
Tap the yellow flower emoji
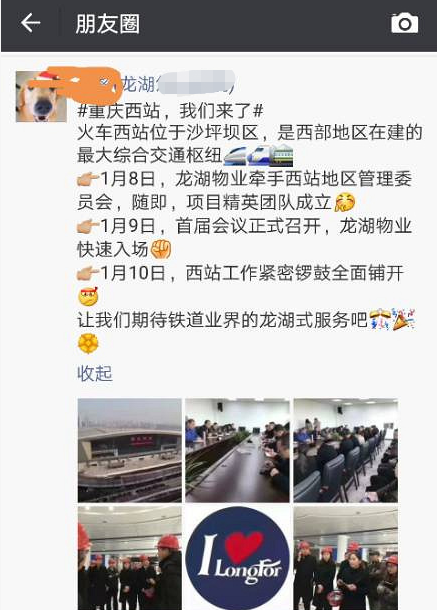coord(88,344)
